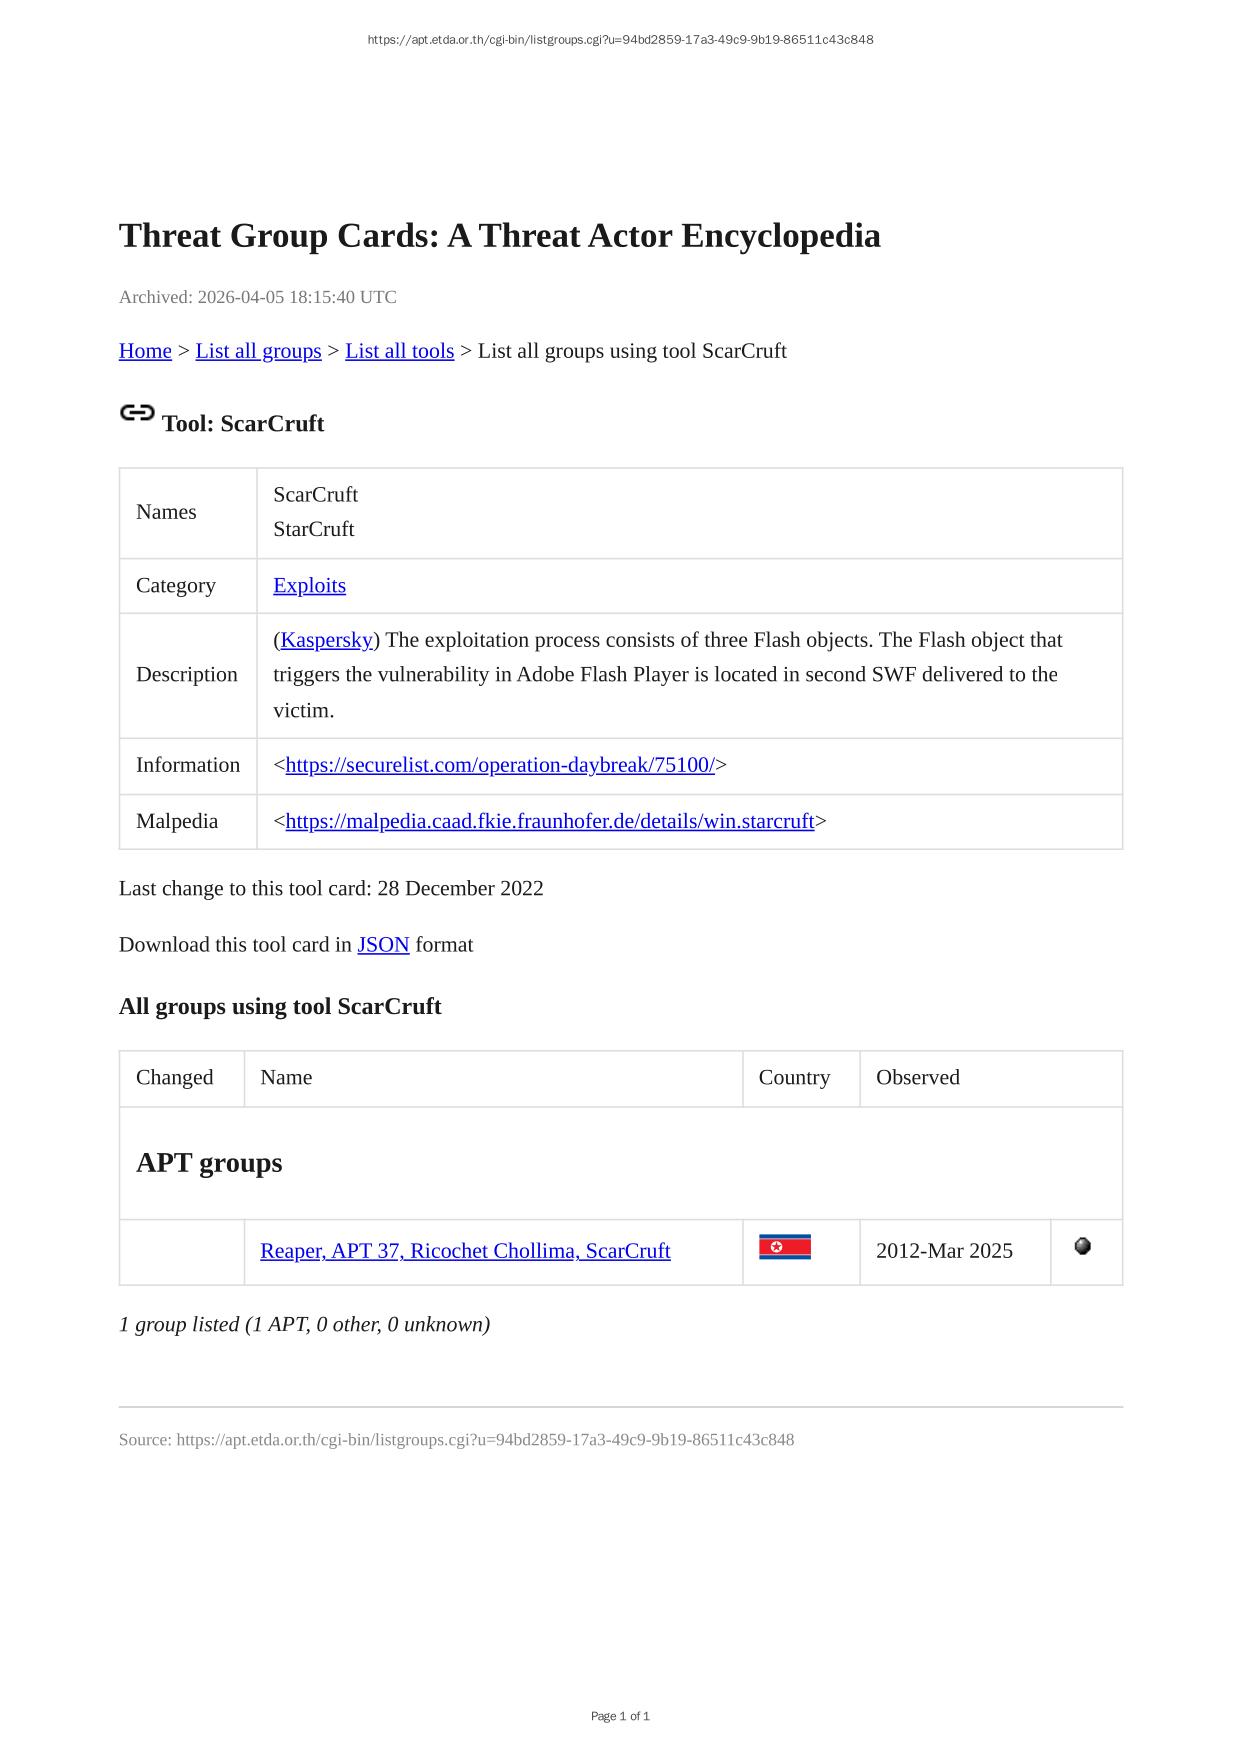1242x1756 pixels.
Task: Open the List all tools breadcrumb
Action: 399,351
